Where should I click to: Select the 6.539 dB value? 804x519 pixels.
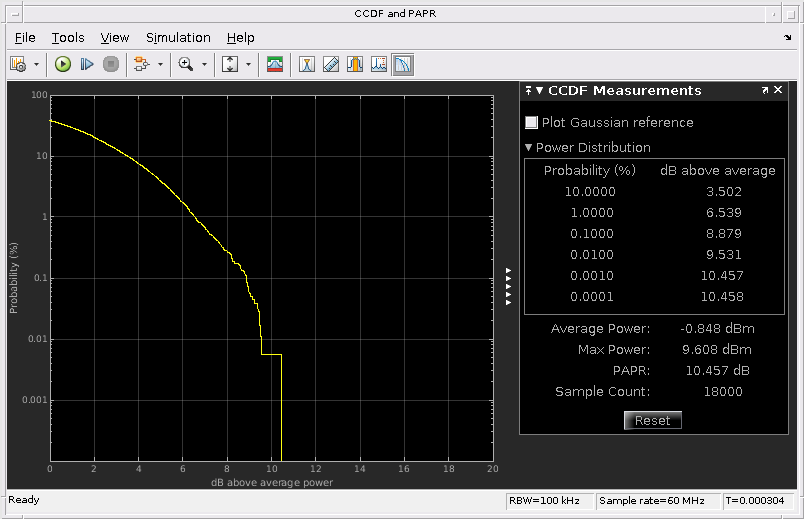pos(723,213)
